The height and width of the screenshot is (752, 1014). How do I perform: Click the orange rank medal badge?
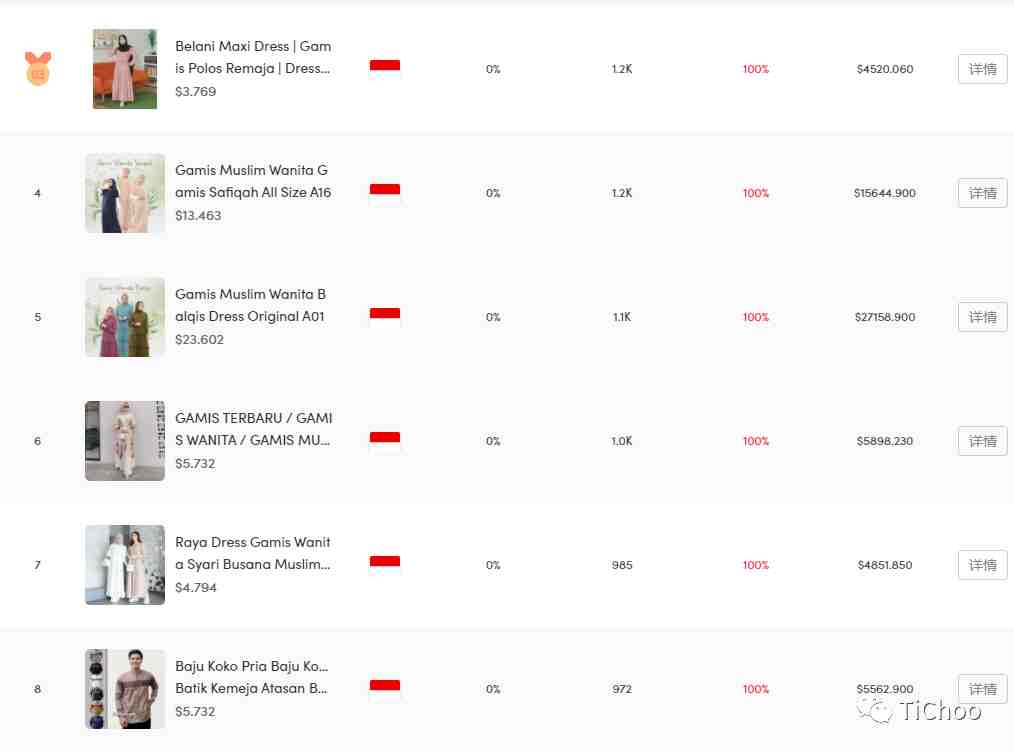click(38, 69)
